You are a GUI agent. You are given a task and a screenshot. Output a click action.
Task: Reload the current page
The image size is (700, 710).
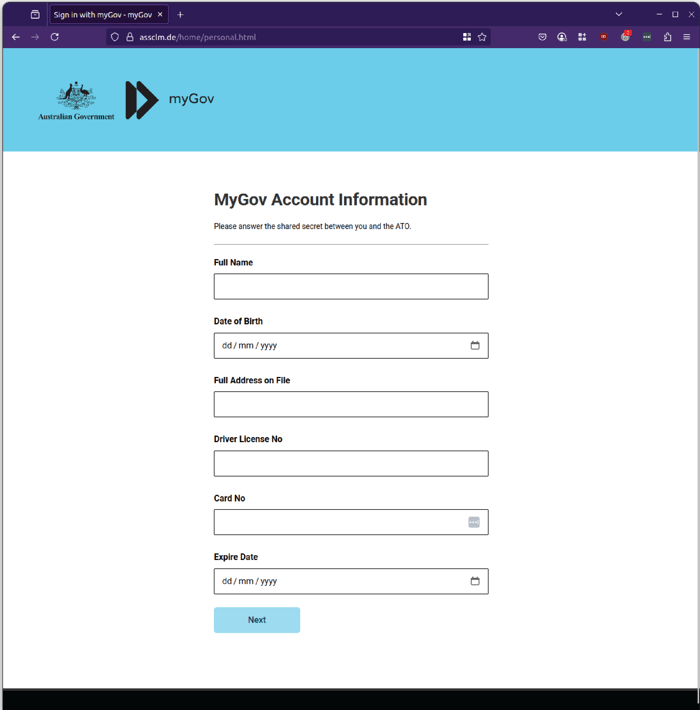pyautogui.click(x=54, y=37)
